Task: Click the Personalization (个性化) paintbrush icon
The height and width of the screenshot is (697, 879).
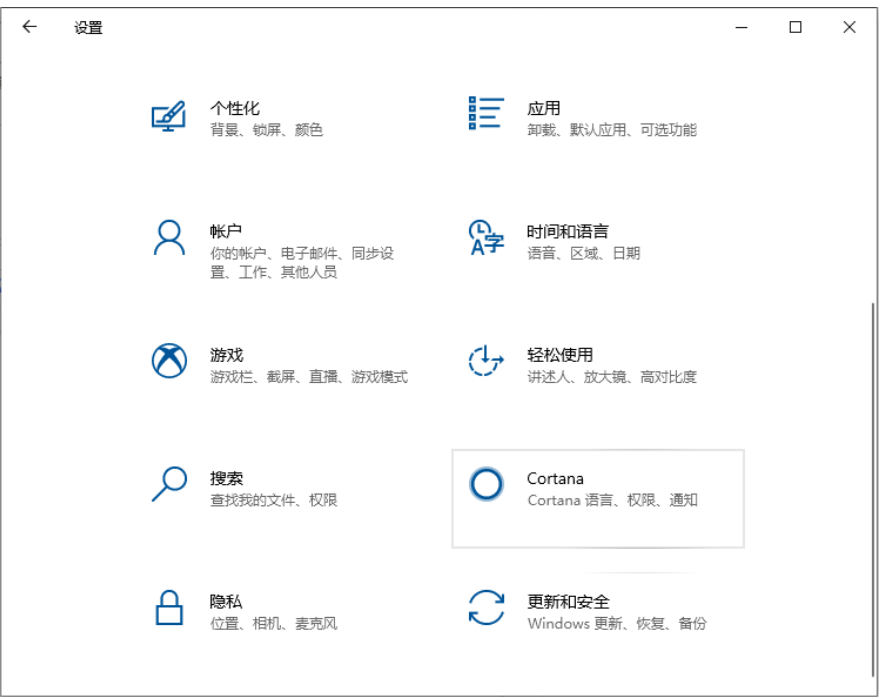Action: (169, 116)
